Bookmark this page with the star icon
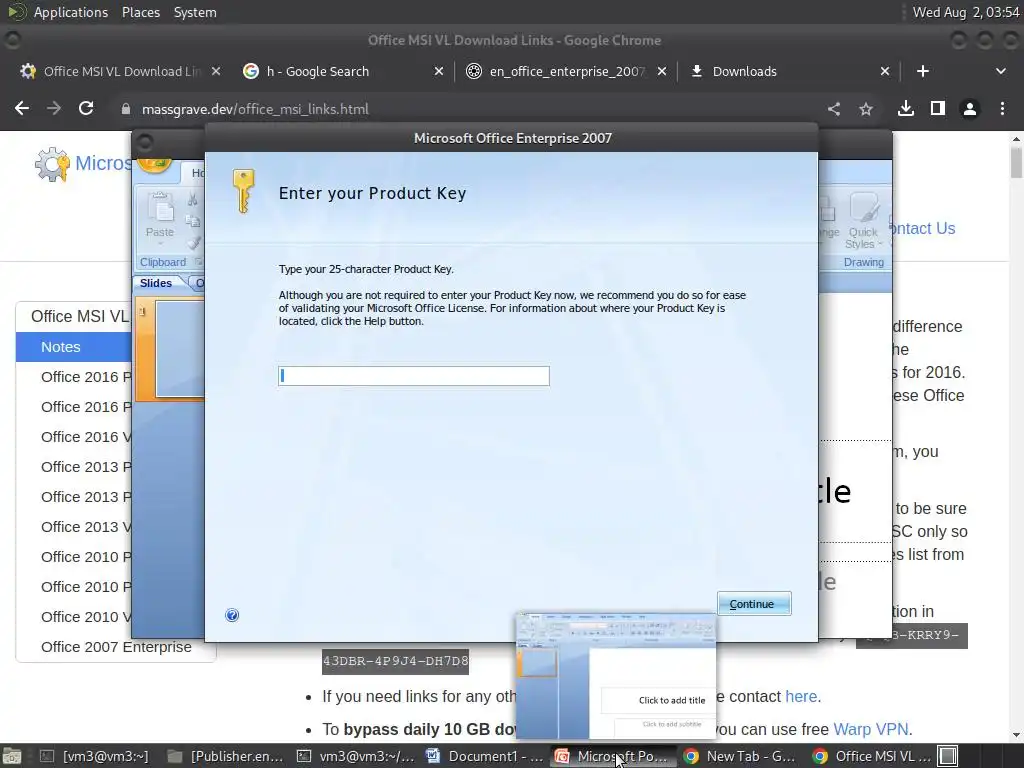 866,109
